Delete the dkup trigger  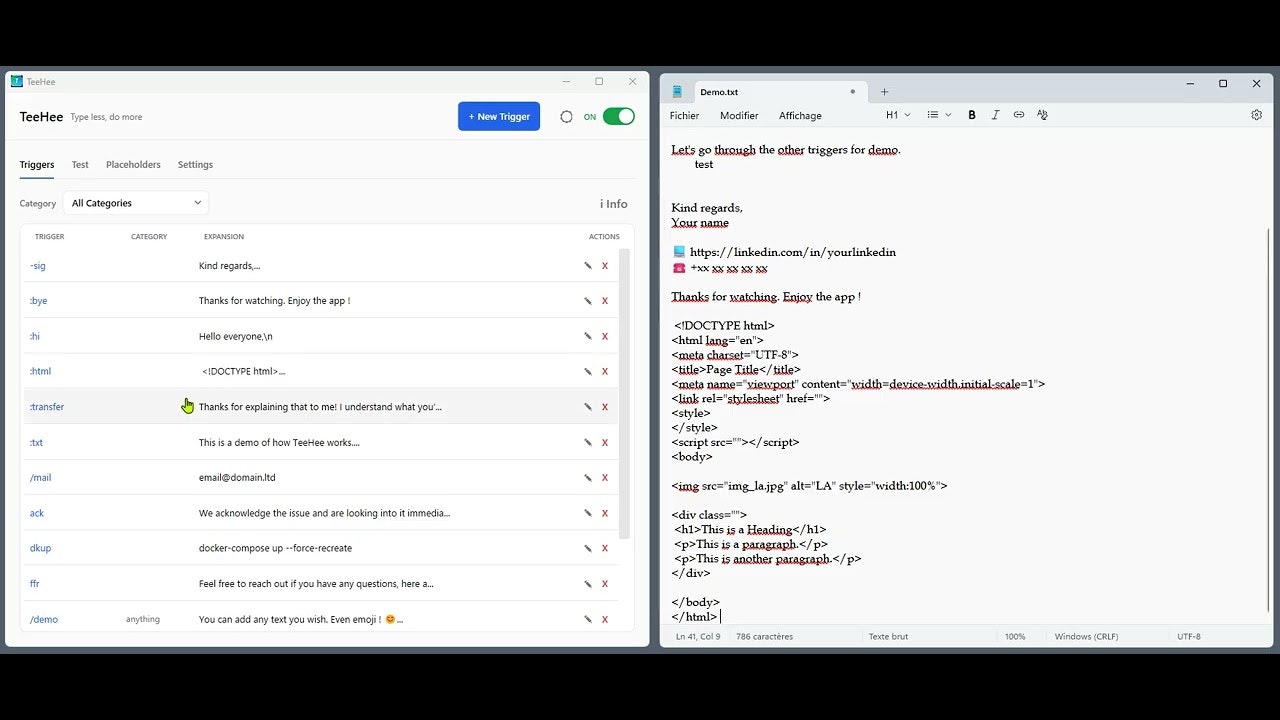[x=604, y=548]
